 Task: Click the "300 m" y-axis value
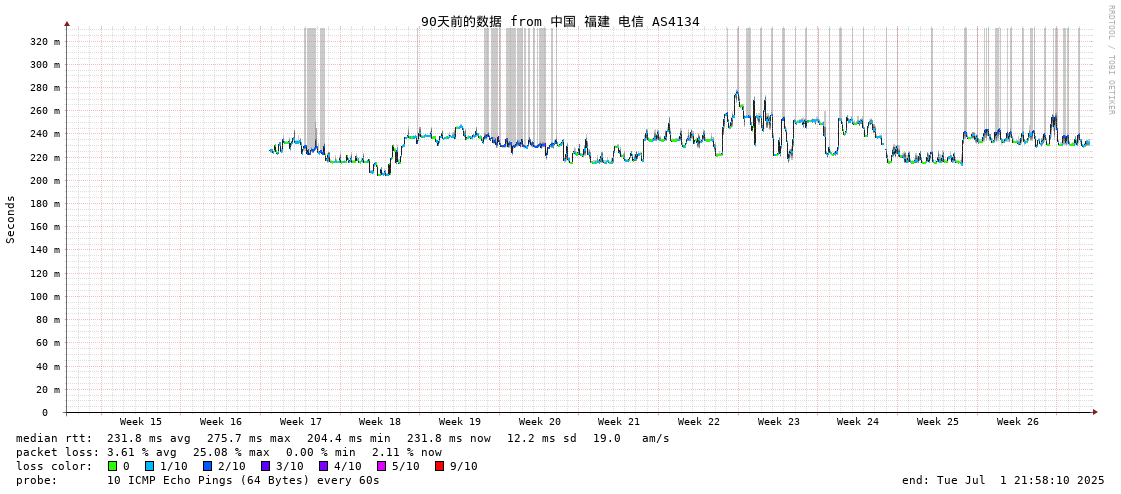tap(45, 64)
